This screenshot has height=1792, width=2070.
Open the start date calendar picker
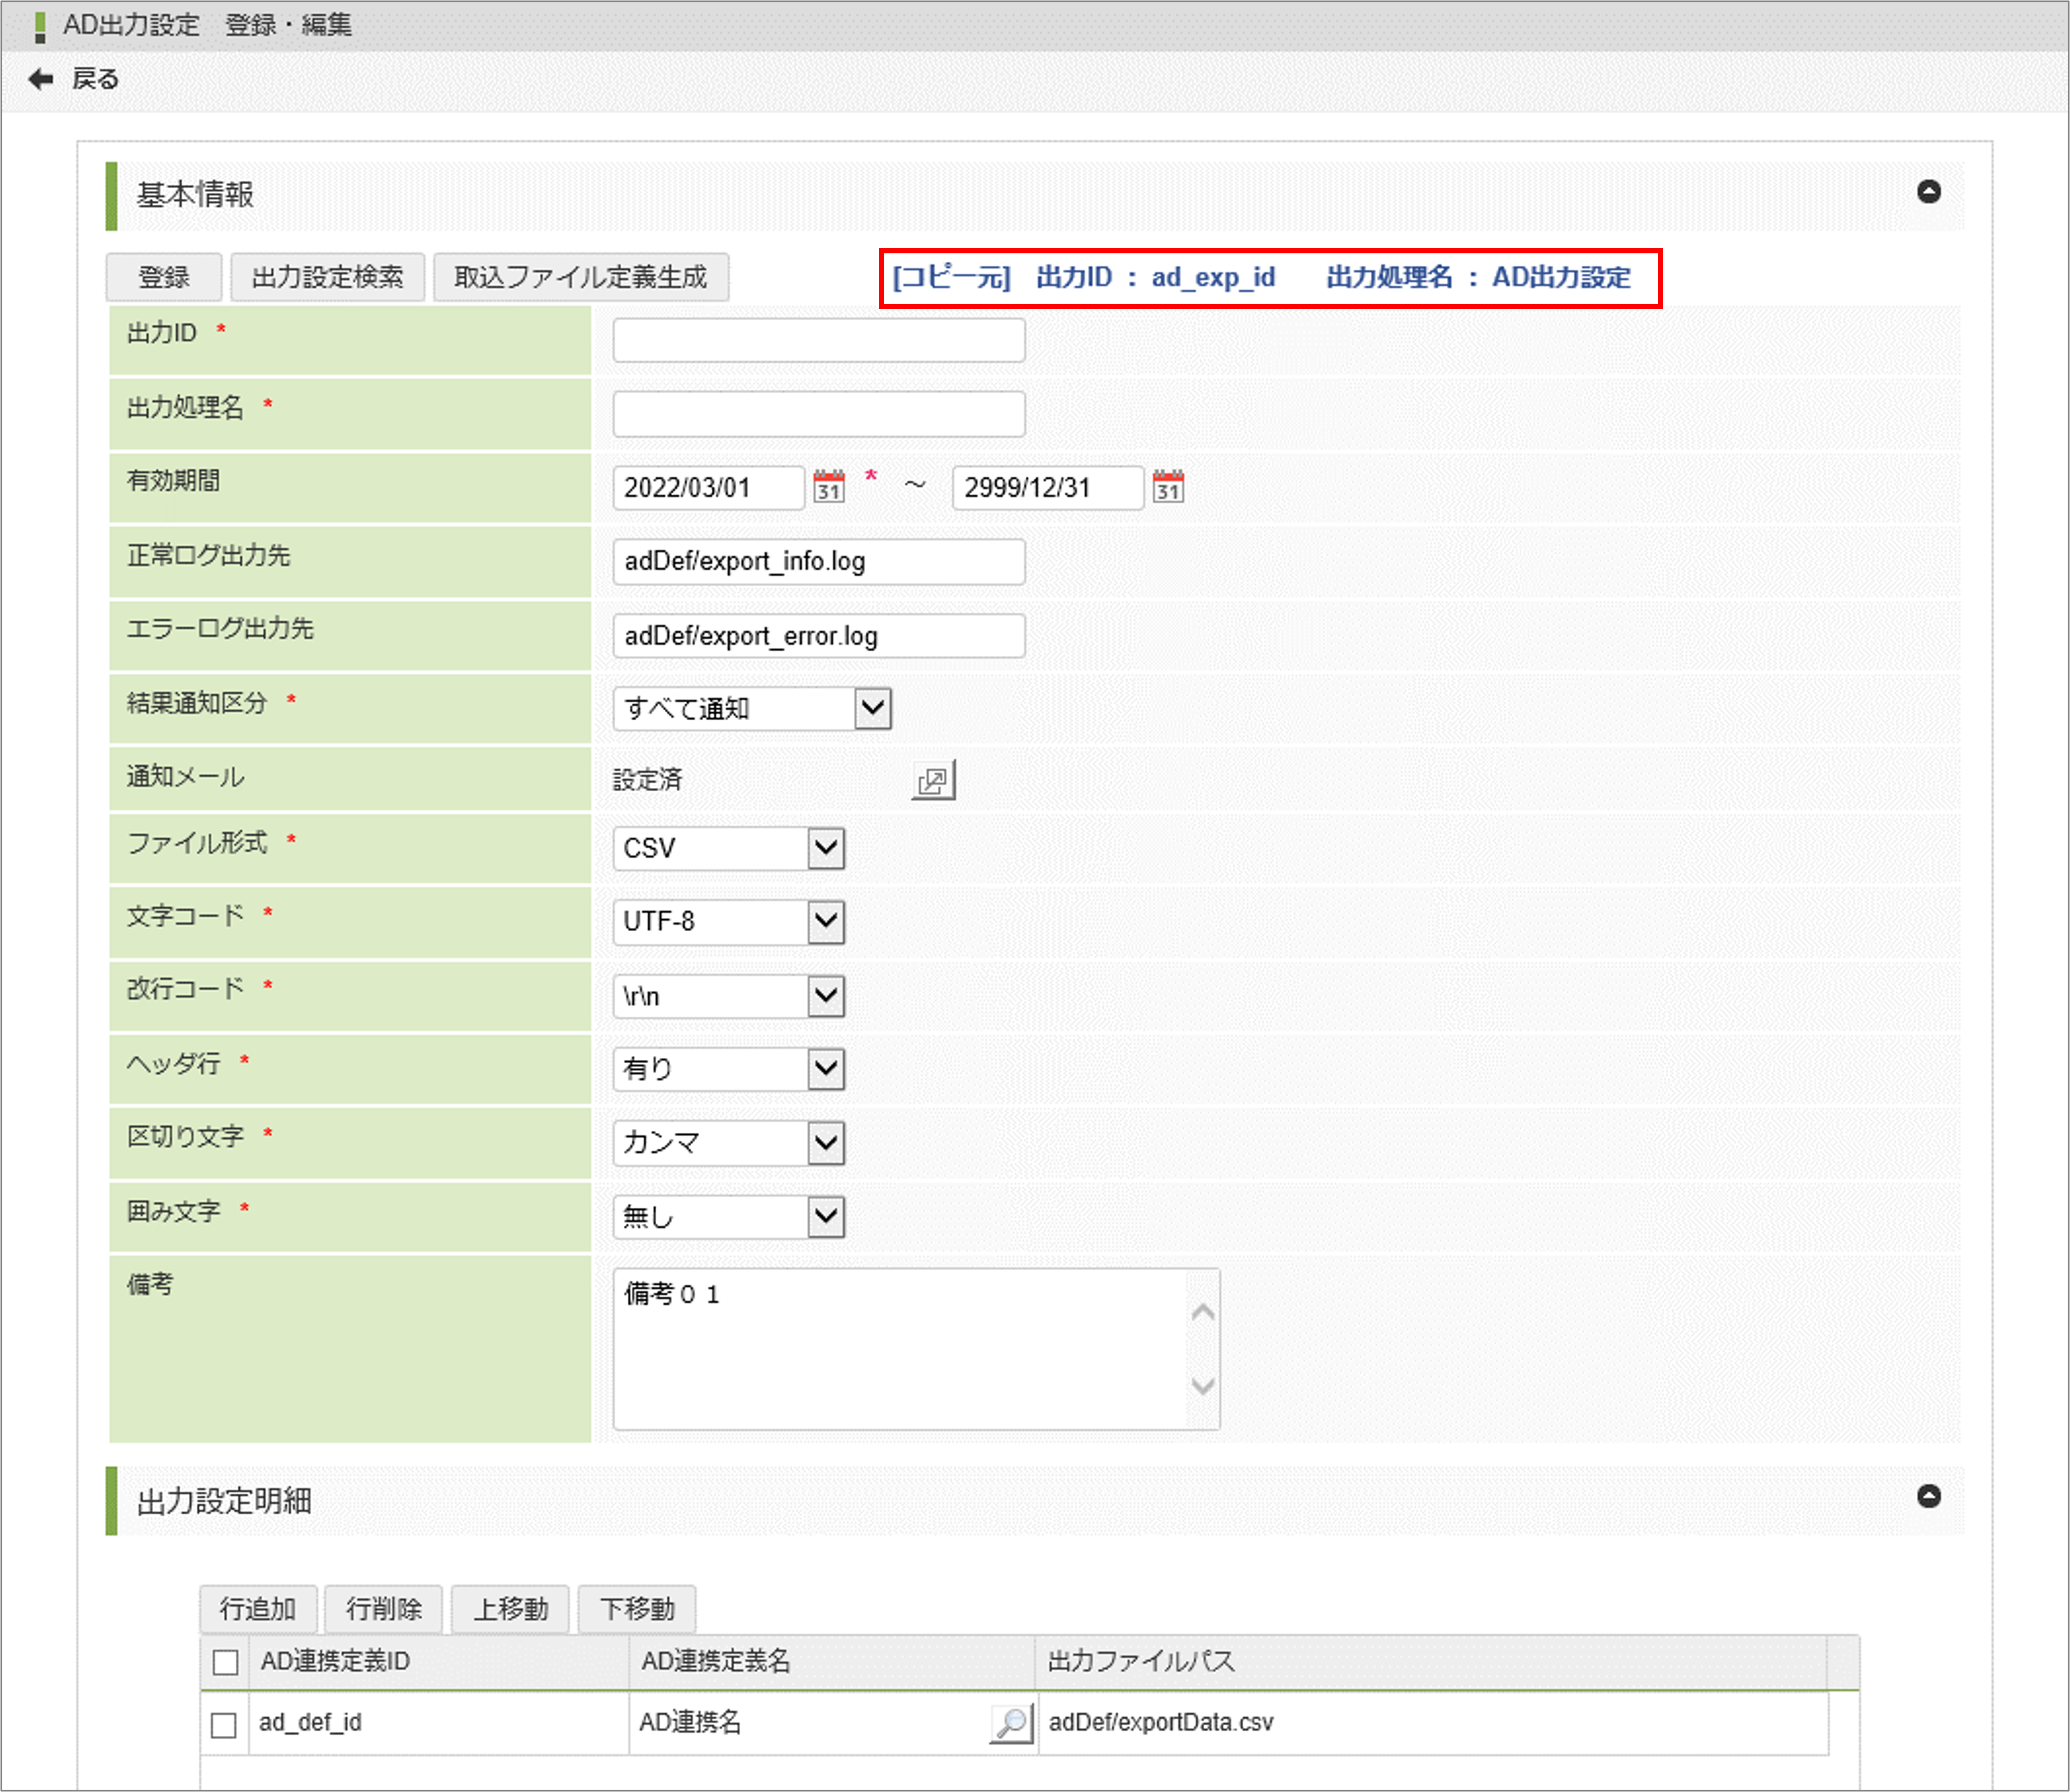click(828, 487)
